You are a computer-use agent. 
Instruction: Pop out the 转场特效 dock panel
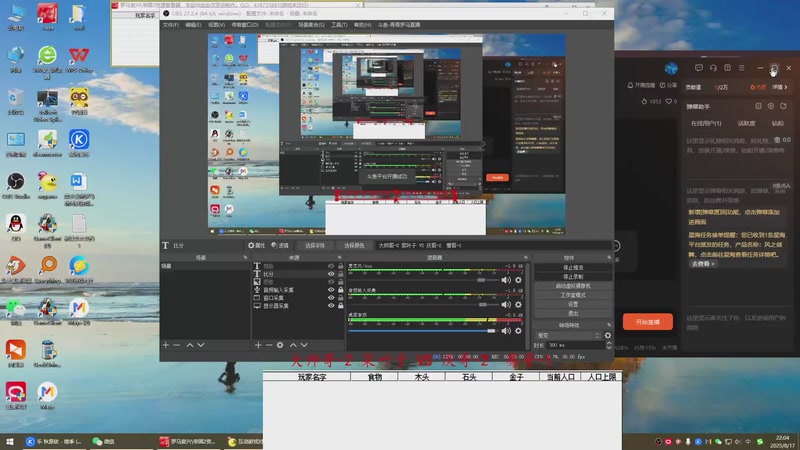point(609,325)
